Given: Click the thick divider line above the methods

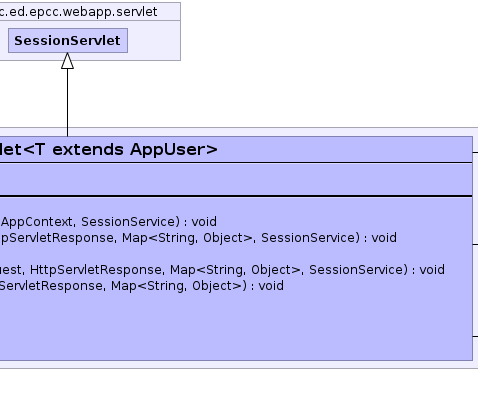Looking at the screenshot, I should [236, 196].
